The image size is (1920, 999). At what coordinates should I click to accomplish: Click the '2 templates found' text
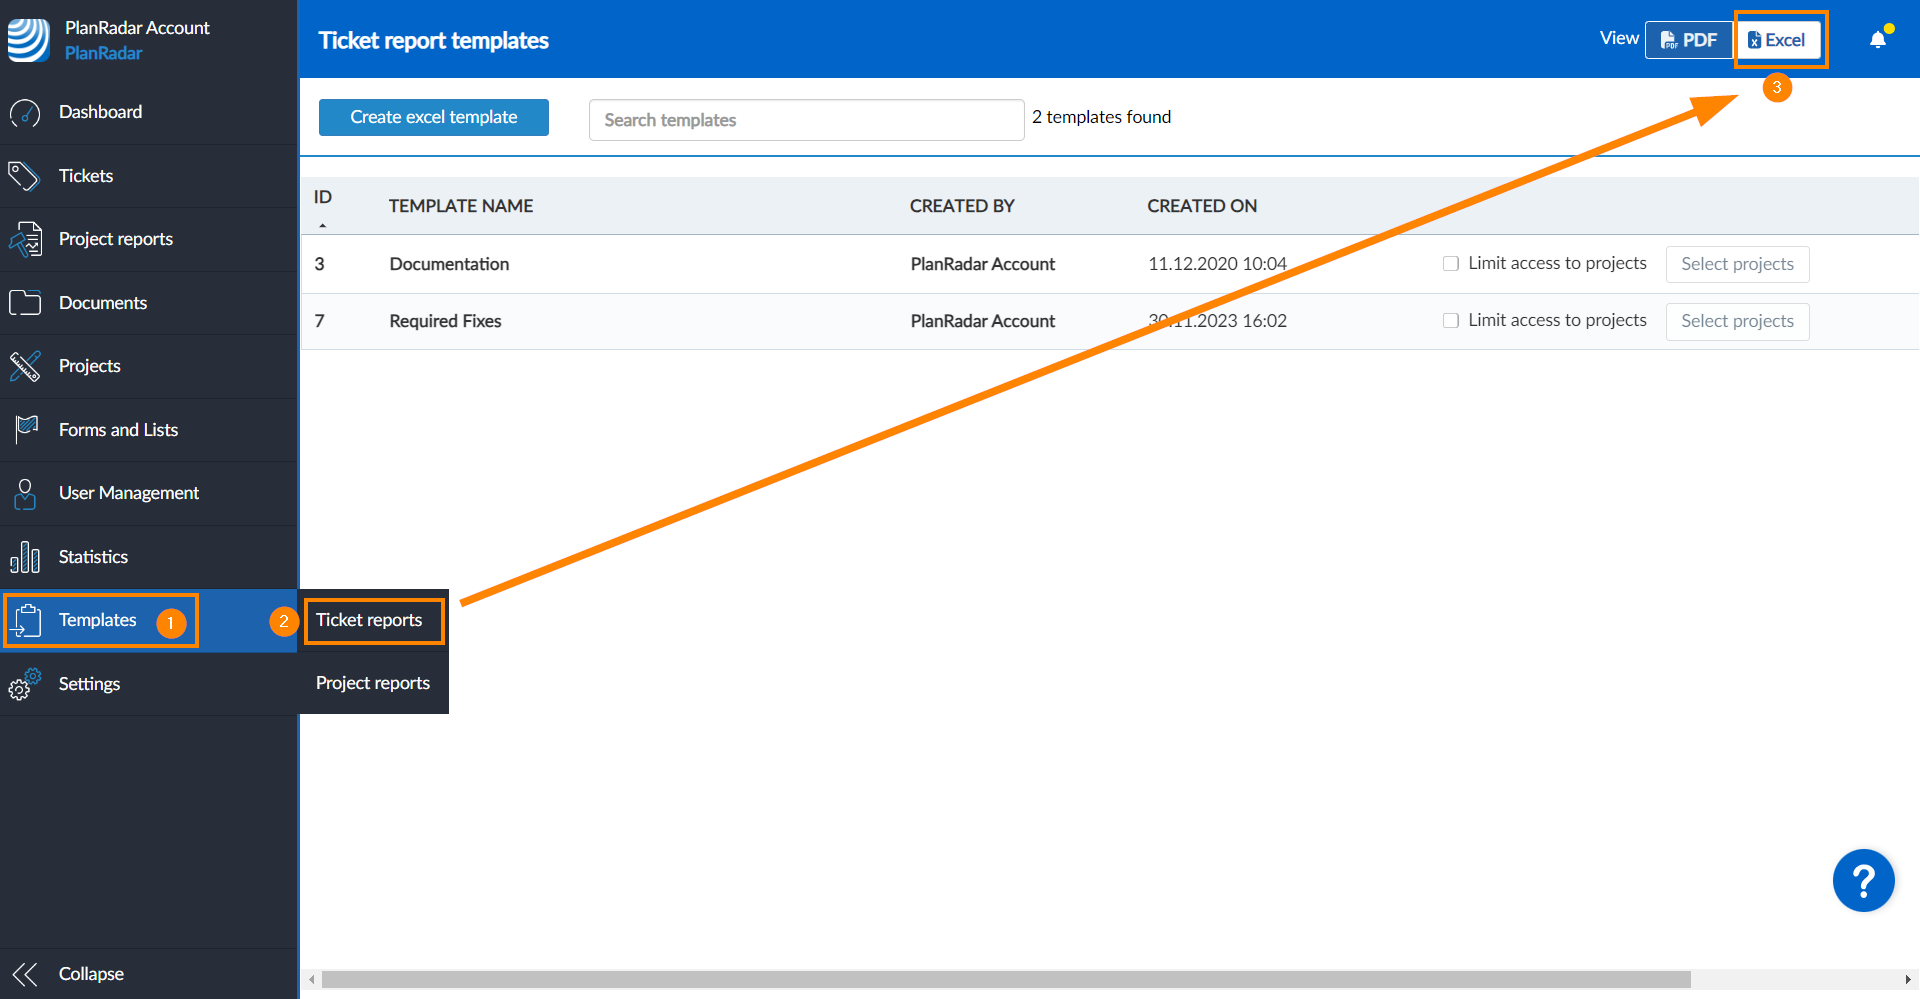point(1101,117)
